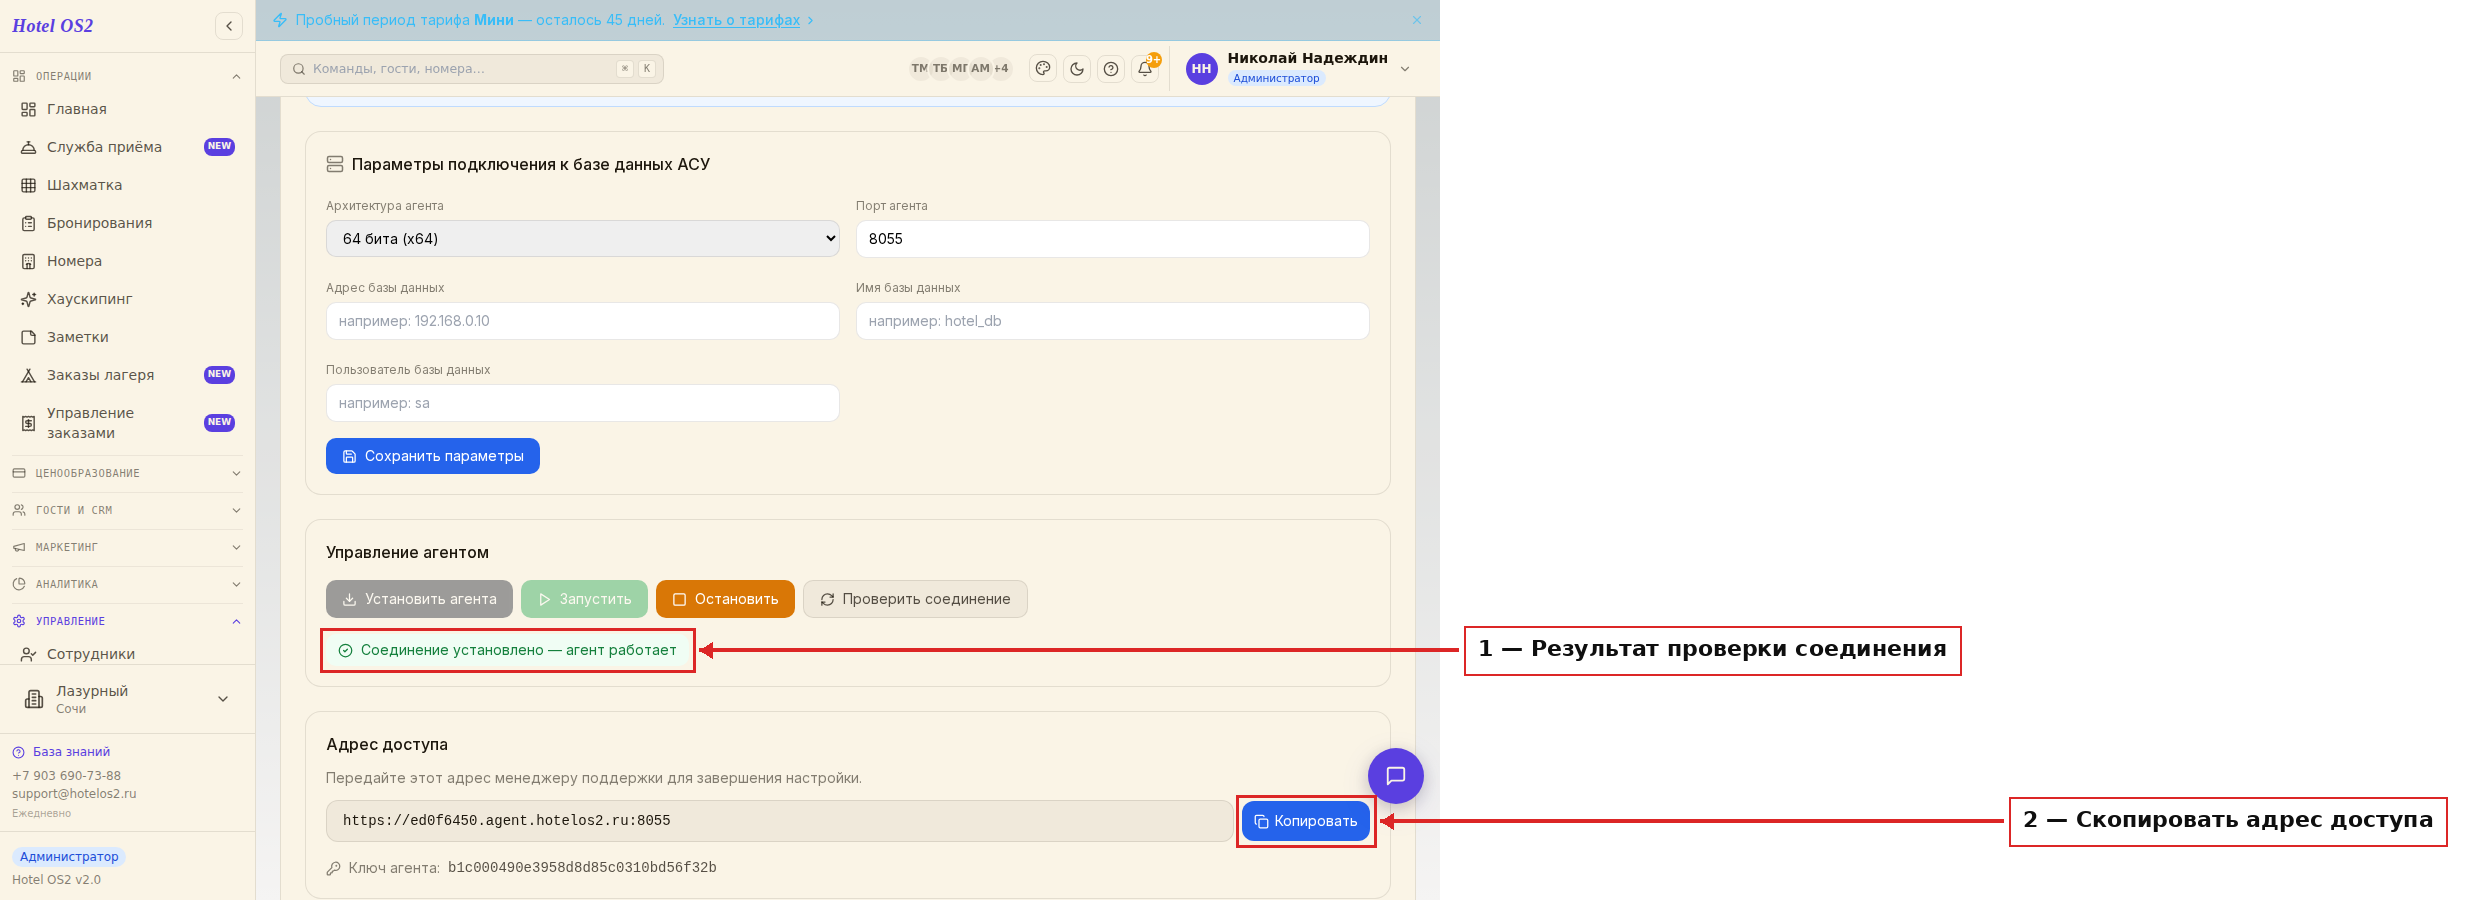
Task: Expand the Ценообразование sidebar section
Action: [x=127, y=473]
